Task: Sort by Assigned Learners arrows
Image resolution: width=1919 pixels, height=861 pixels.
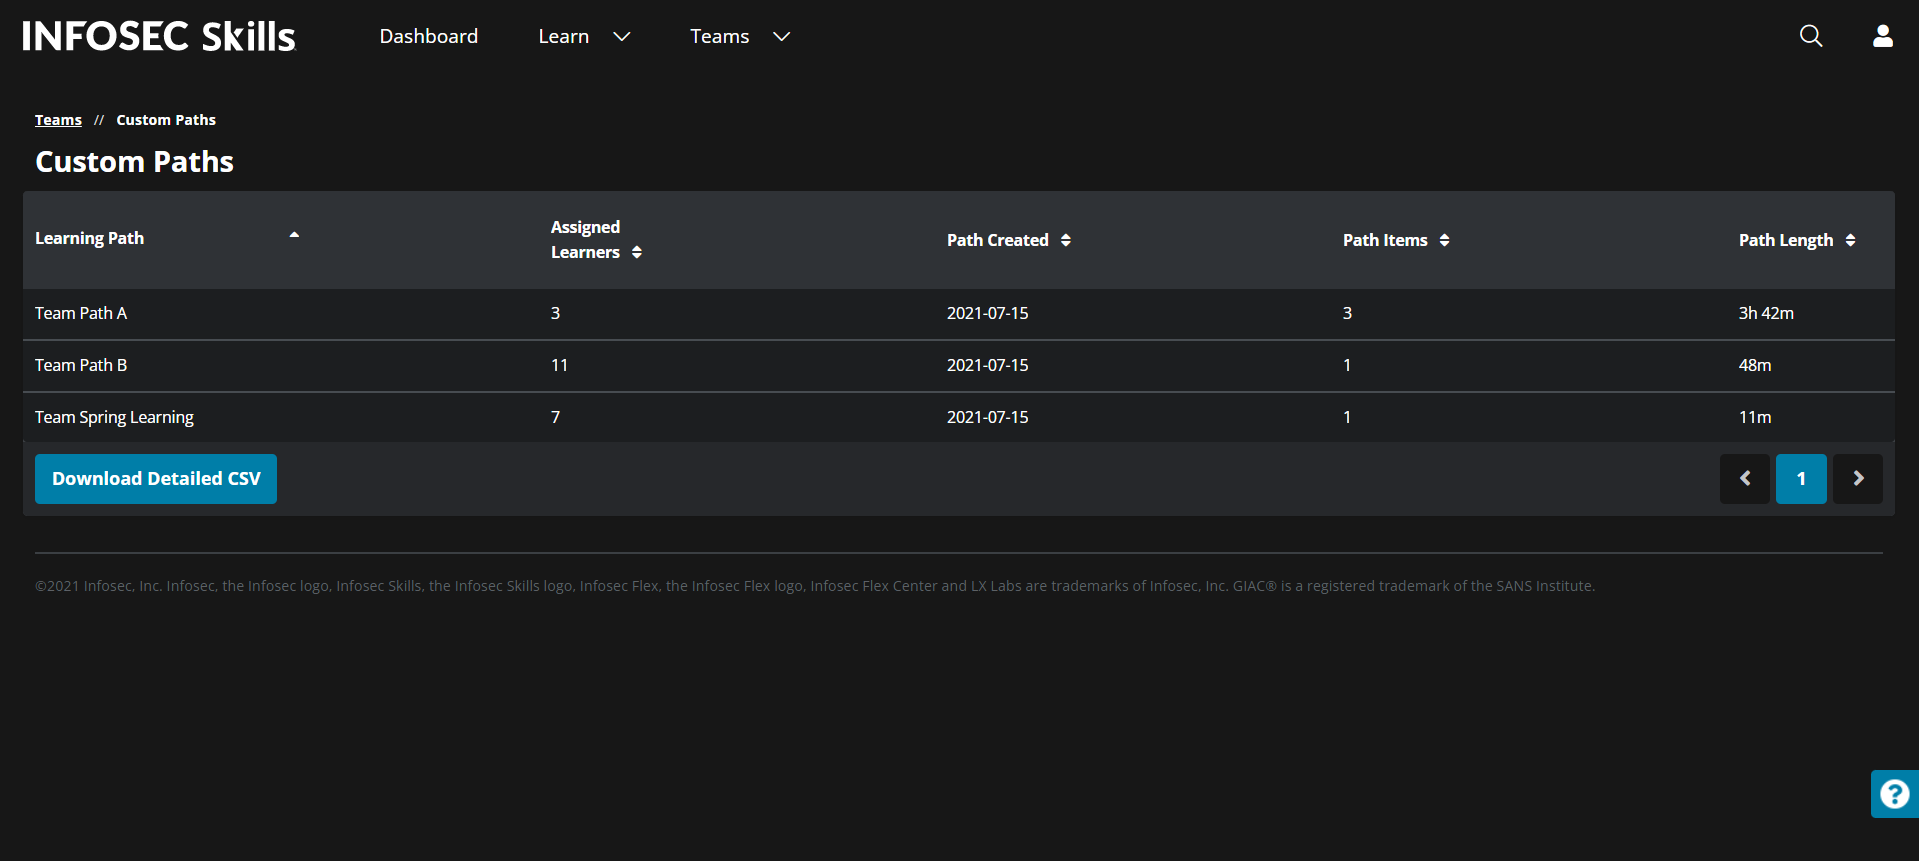Action: (637, 253)
